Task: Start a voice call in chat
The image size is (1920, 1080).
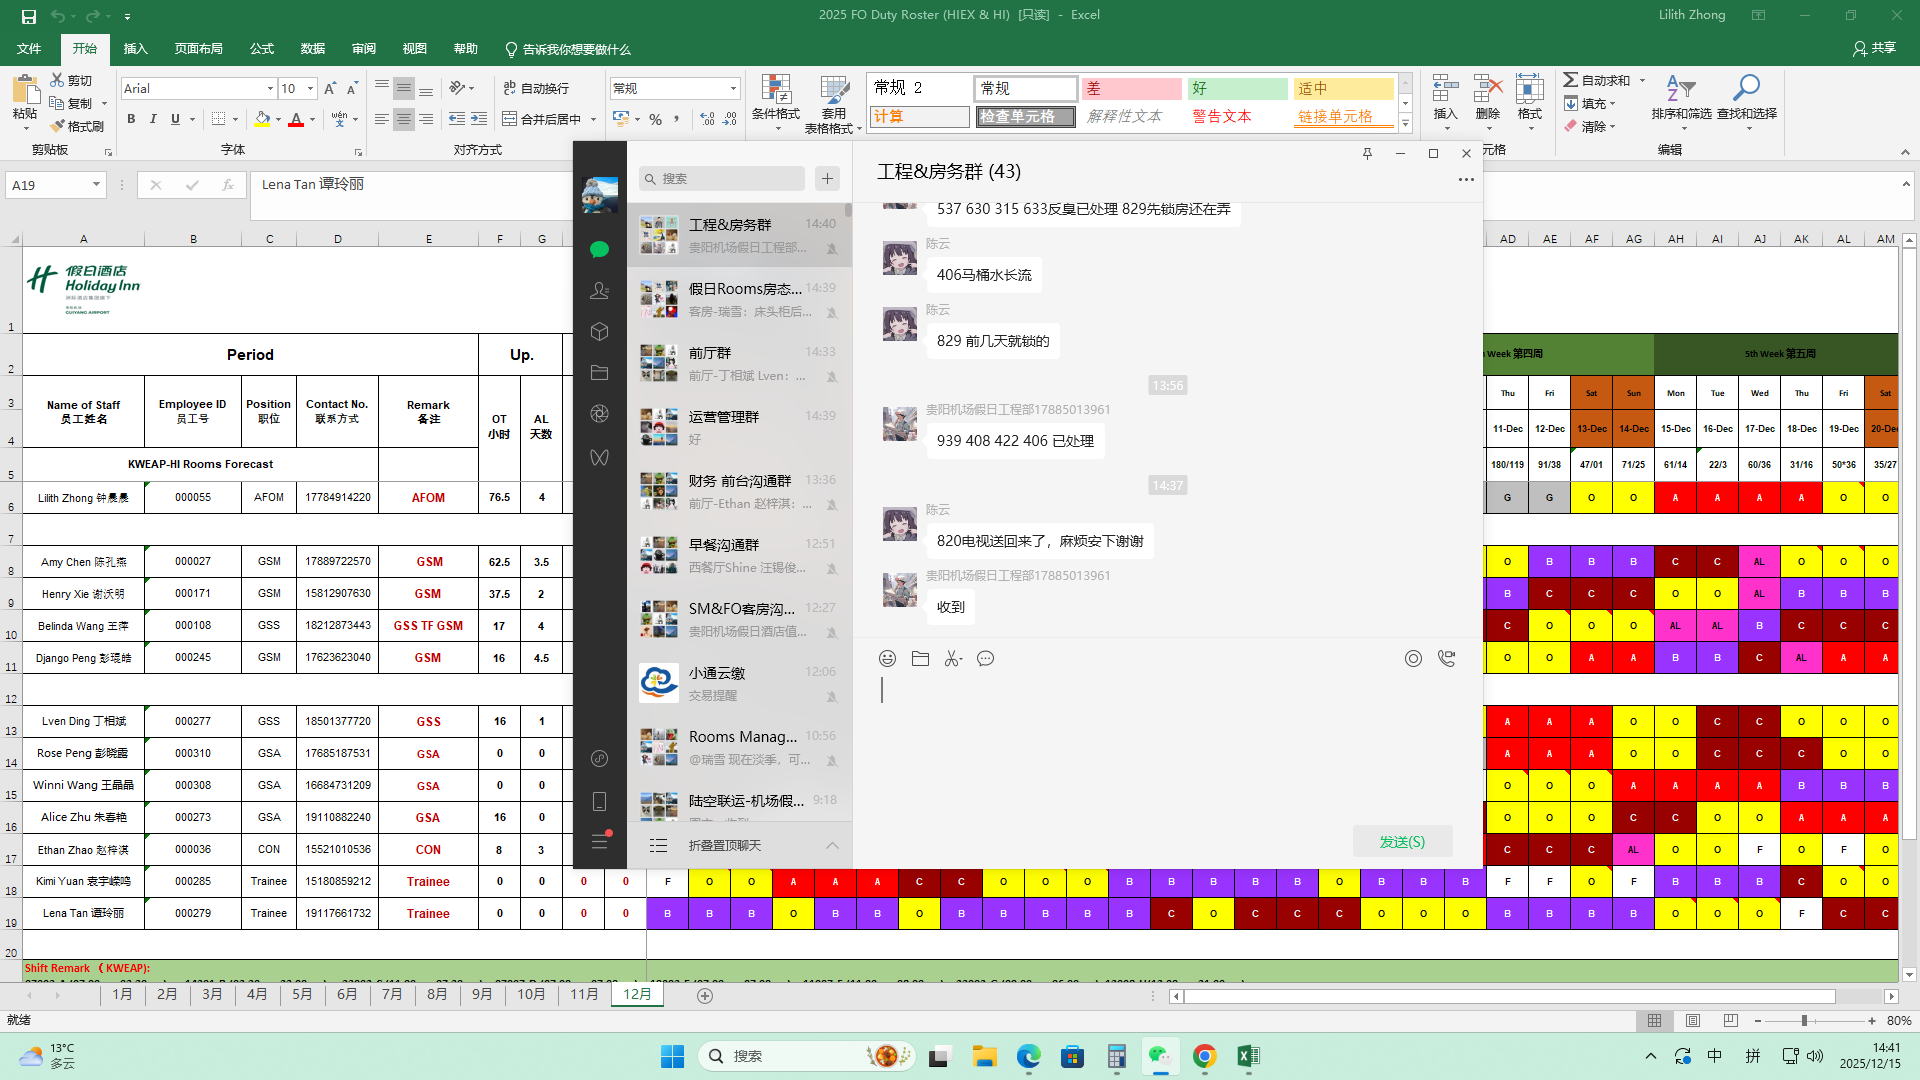Action: click(x=1446, y=658)
